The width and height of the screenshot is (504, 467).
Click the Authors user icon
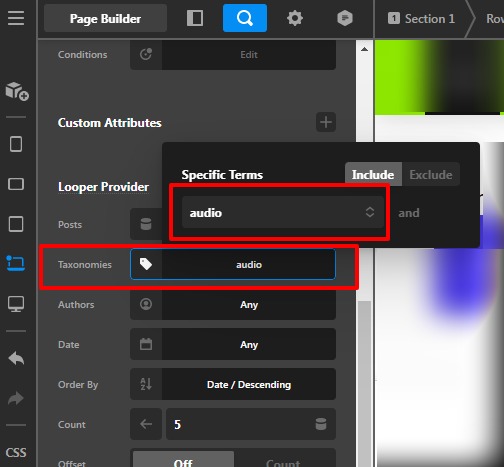pyautogui.click(x=146, y=304)
